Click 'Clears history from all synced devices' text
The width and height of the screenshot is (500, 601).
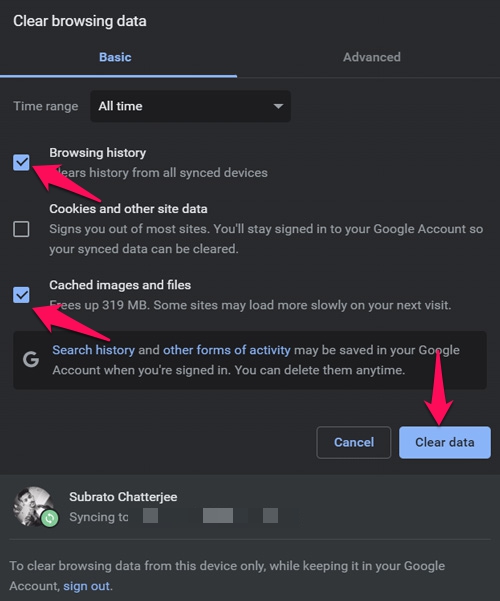(x=158, y=172)
